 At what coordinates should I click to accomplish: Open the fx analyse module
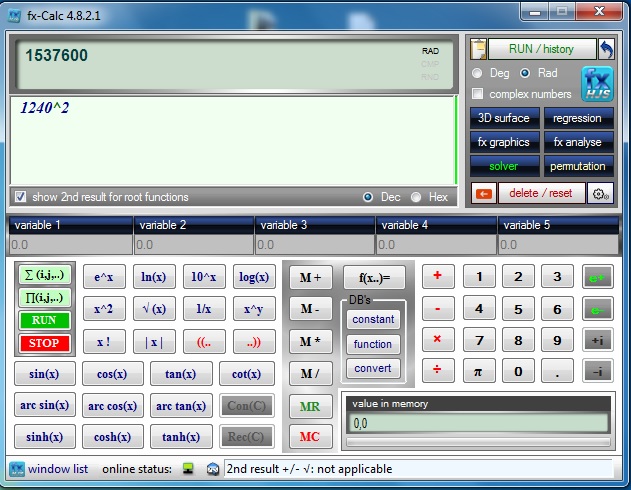tap(579, 142)
